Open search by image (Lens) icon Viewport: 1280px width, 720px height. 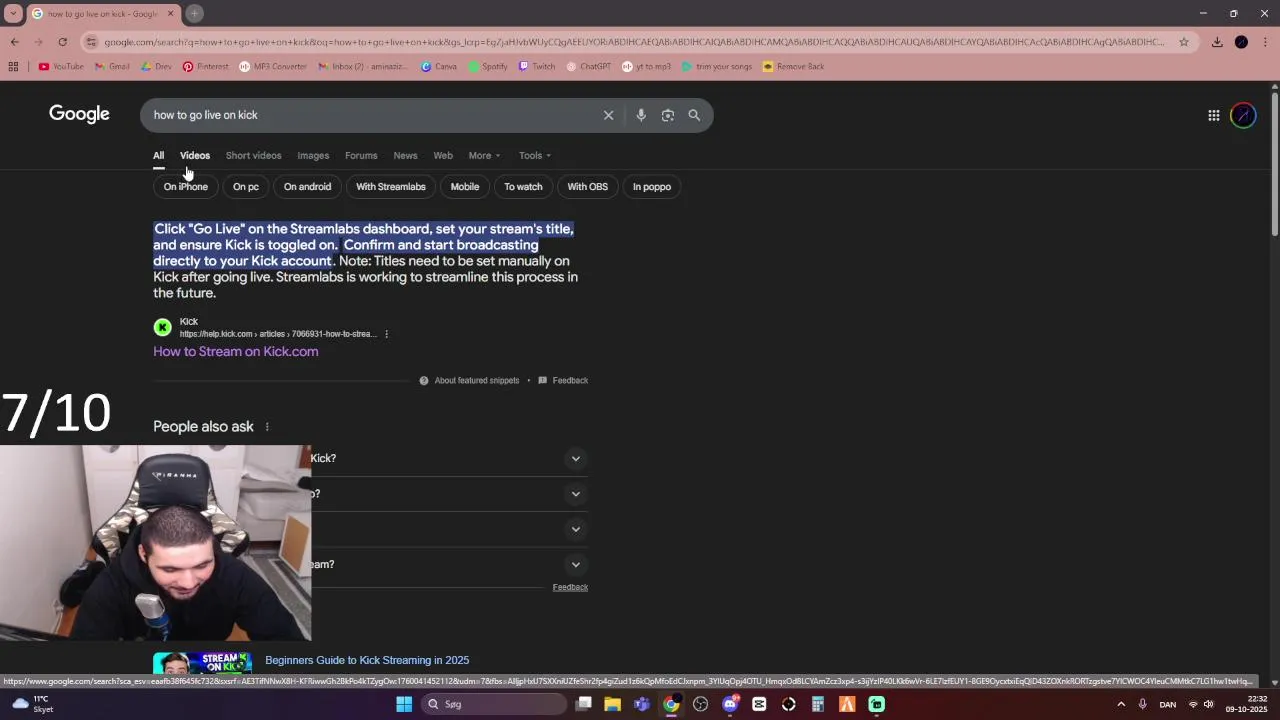click(x=668, y=115)
